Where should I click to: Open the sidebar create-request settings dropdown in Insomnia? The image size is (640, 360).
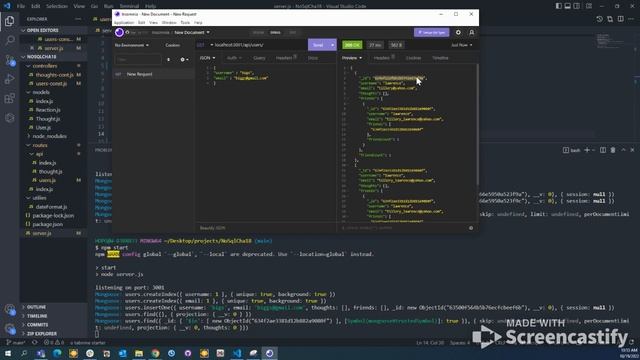click(x=184, y=60)
